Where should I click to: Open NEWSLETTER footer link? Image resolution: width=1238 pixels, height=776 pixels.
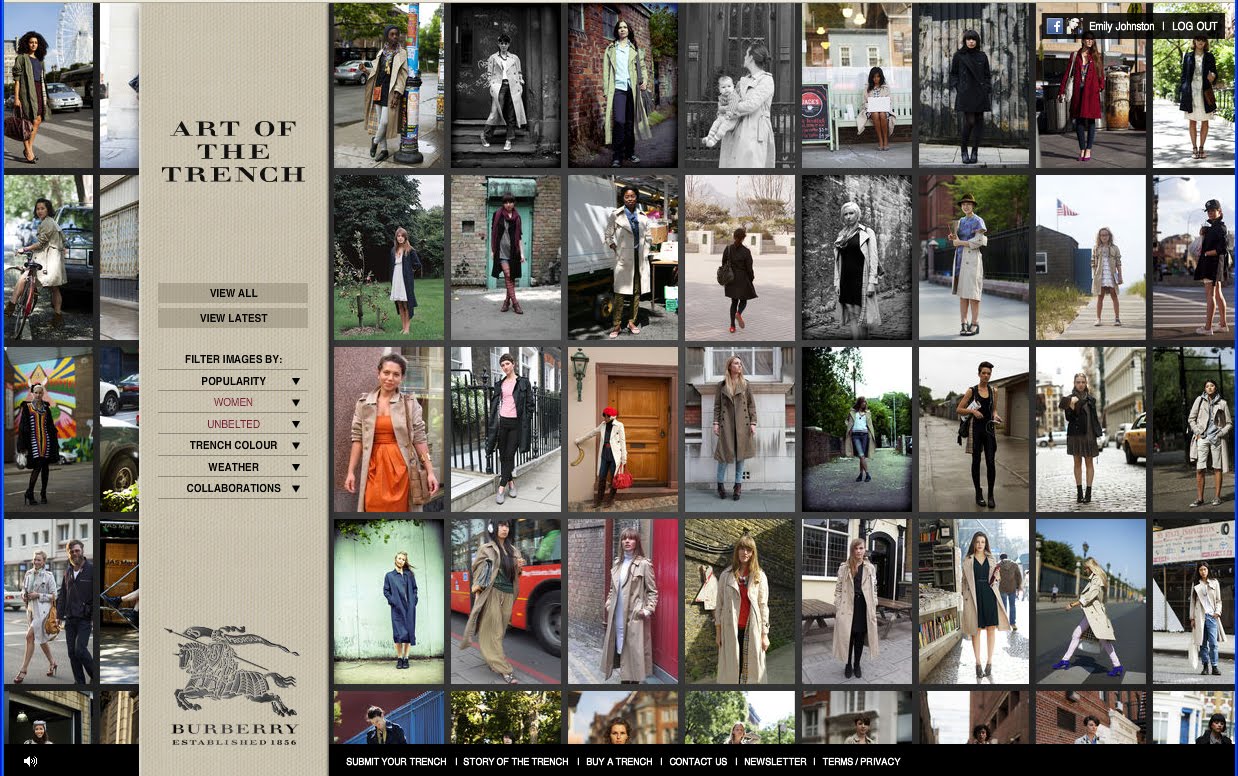click(775, 762)
